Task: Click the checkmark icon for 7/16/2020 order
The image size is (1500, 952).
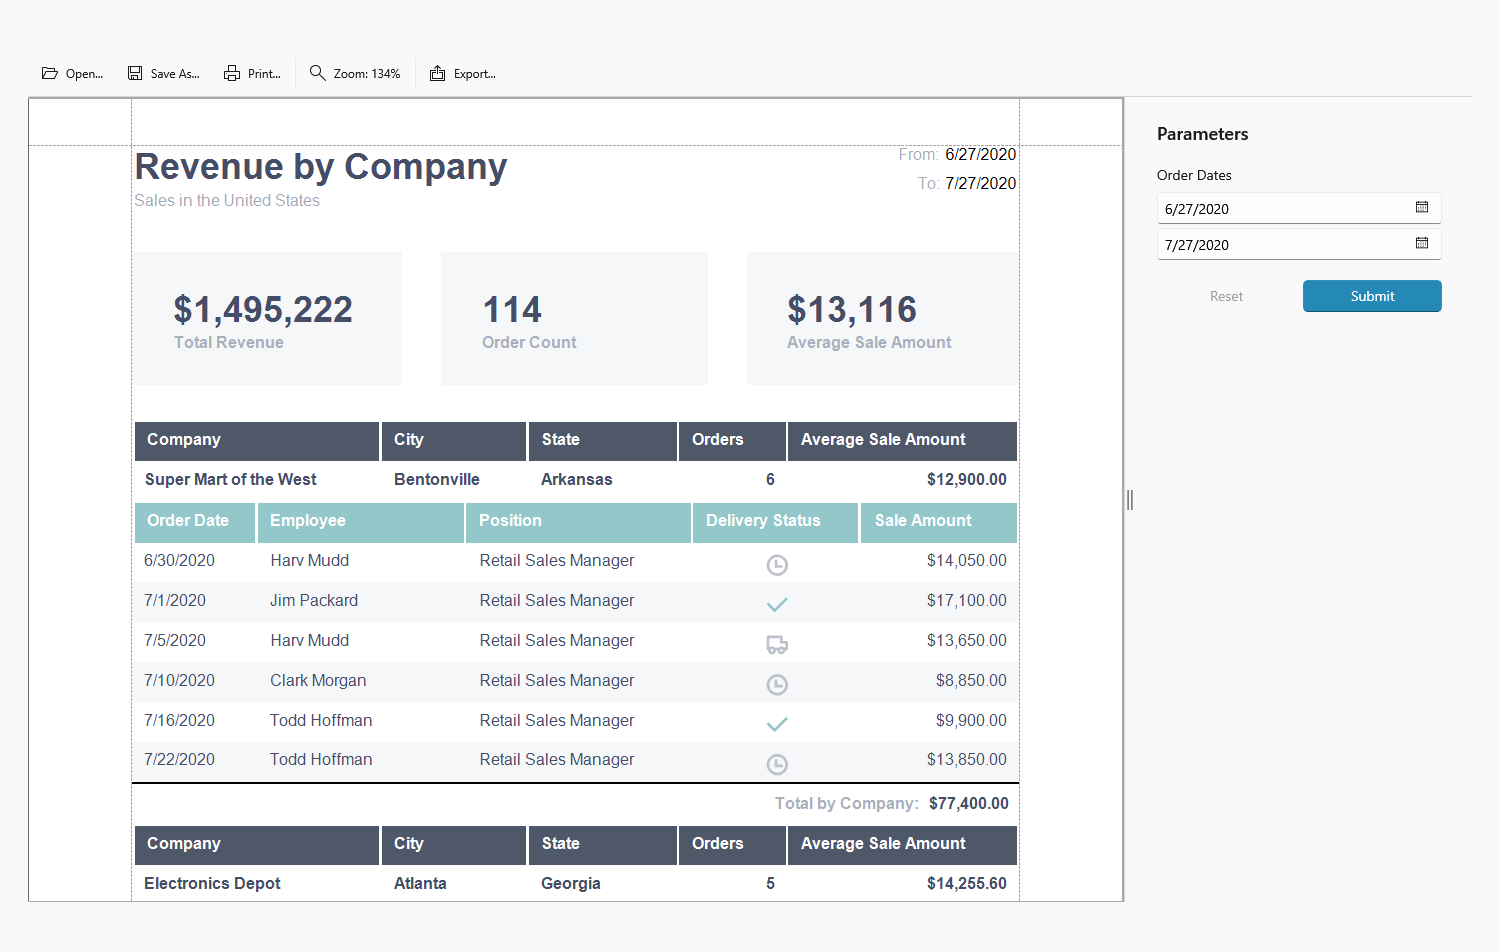Action: (x=777, y=724)
